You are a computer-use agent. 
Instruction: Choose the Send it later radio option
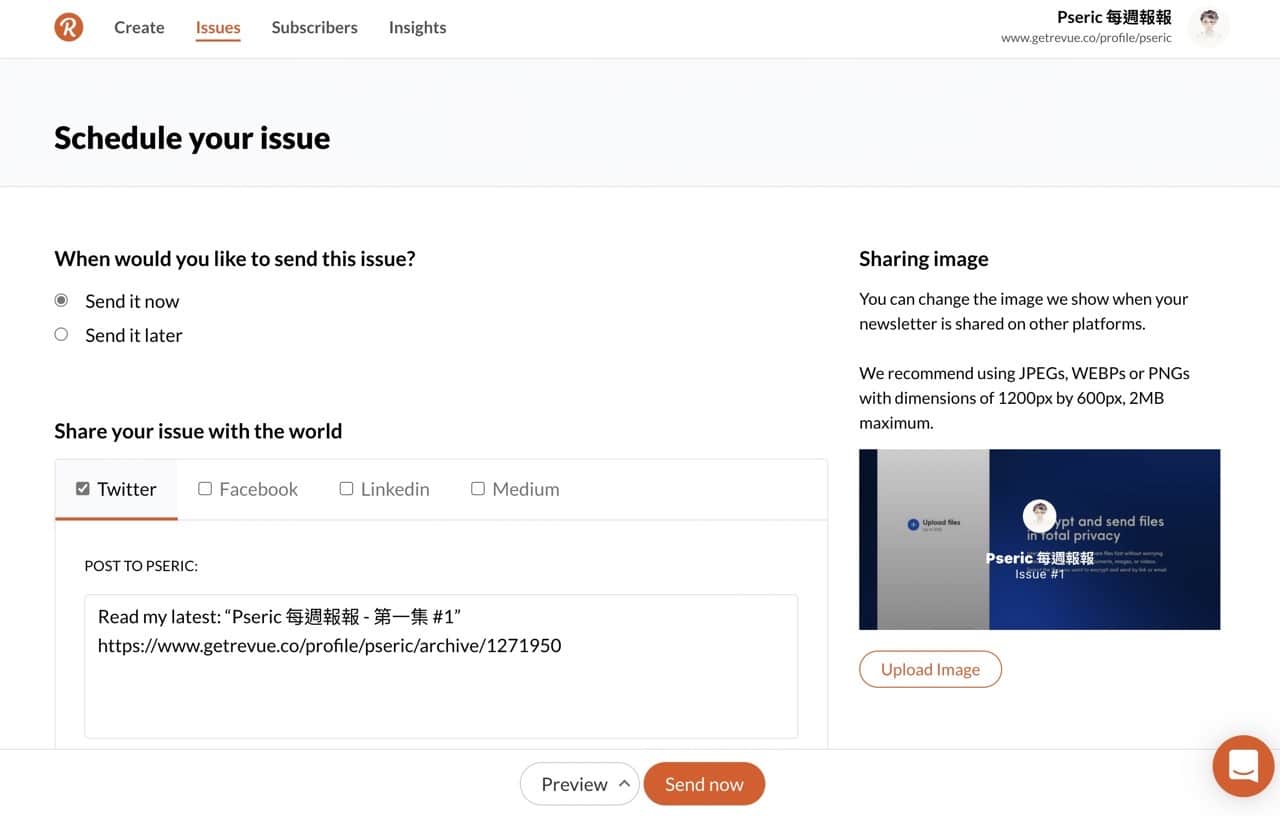(61, 335)
